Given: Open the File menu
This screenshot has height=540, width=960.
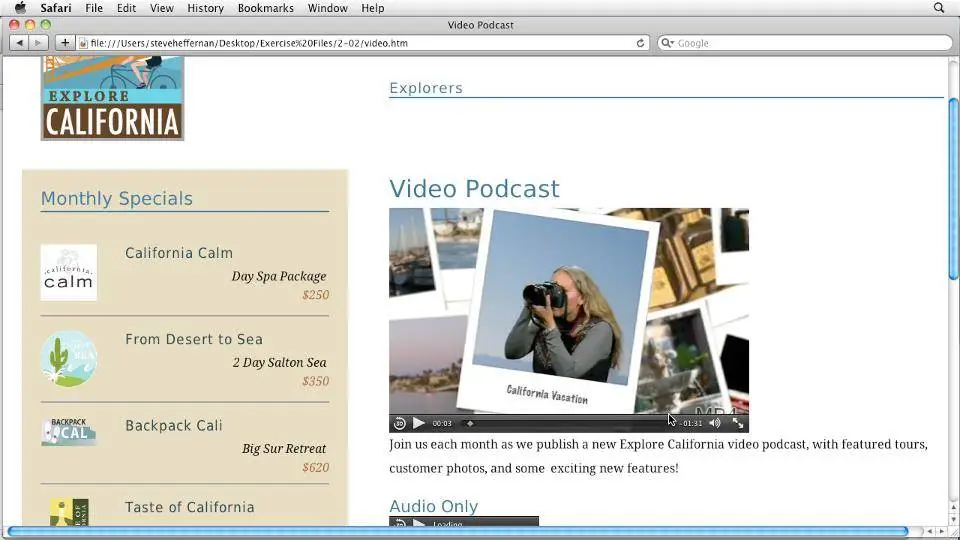Looking at the screenshot, I should [x=94, y=8].
